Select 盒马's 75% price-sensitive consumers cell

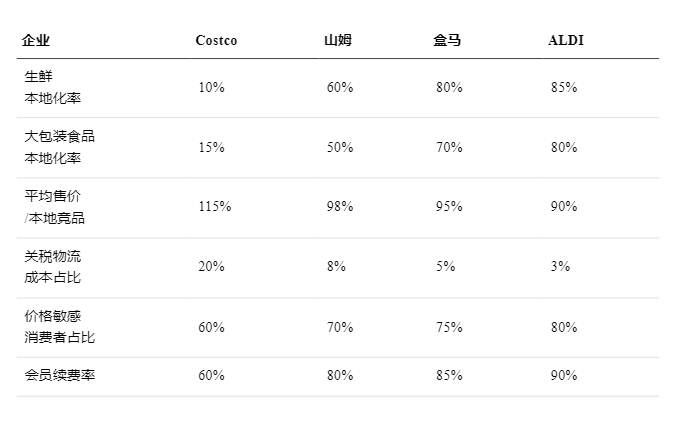click(x=449, y=327)
